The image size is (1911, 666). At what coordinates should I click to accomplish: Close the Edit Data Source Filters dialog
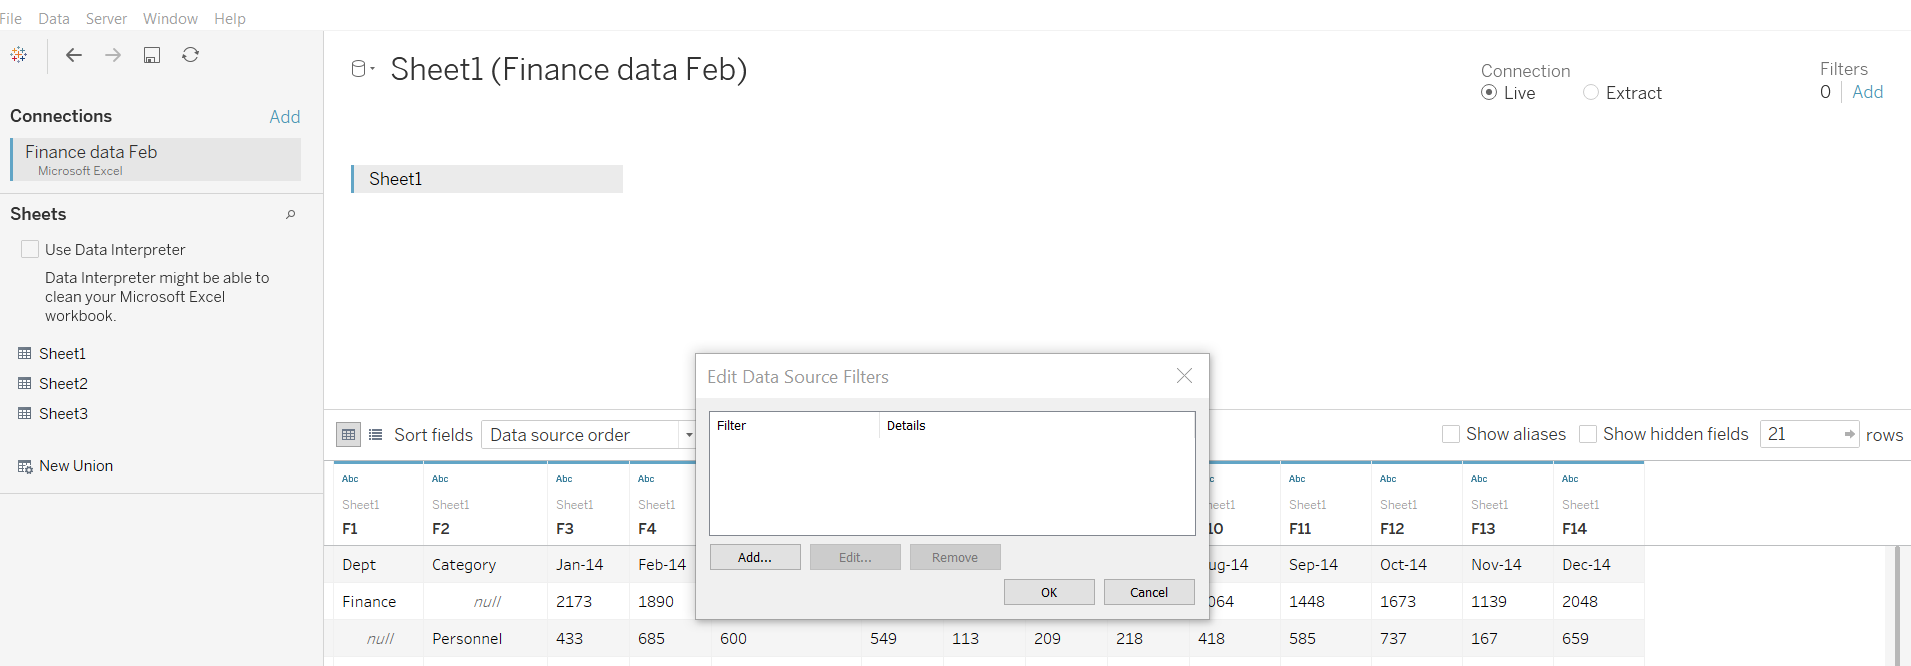tap(1185, 376)
